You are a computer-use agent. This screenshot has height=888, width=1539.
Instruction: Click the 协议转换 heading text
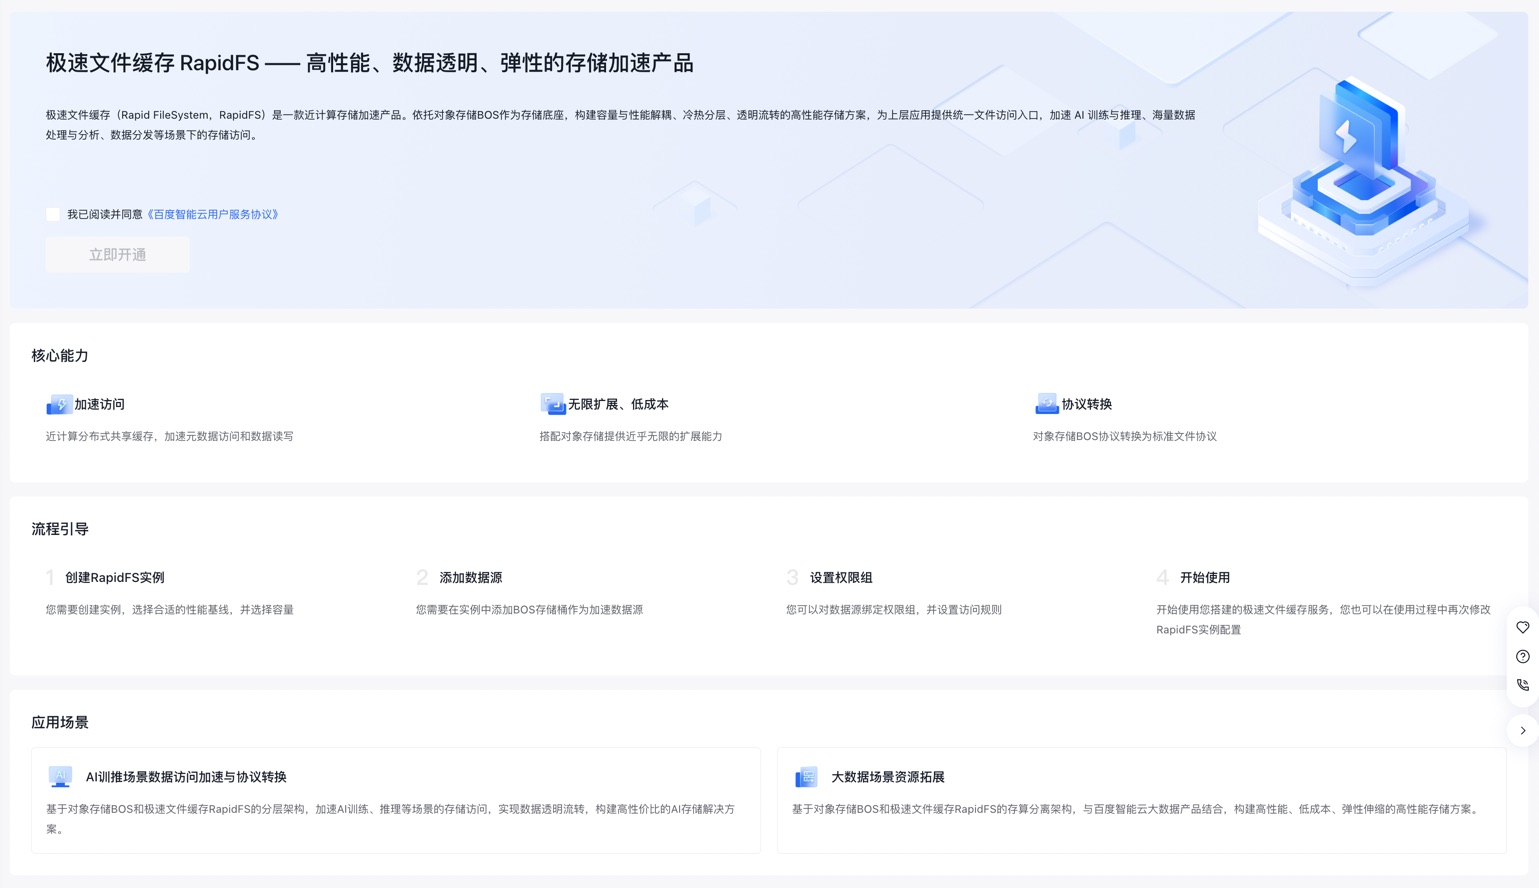click(x=1087, y=405)
